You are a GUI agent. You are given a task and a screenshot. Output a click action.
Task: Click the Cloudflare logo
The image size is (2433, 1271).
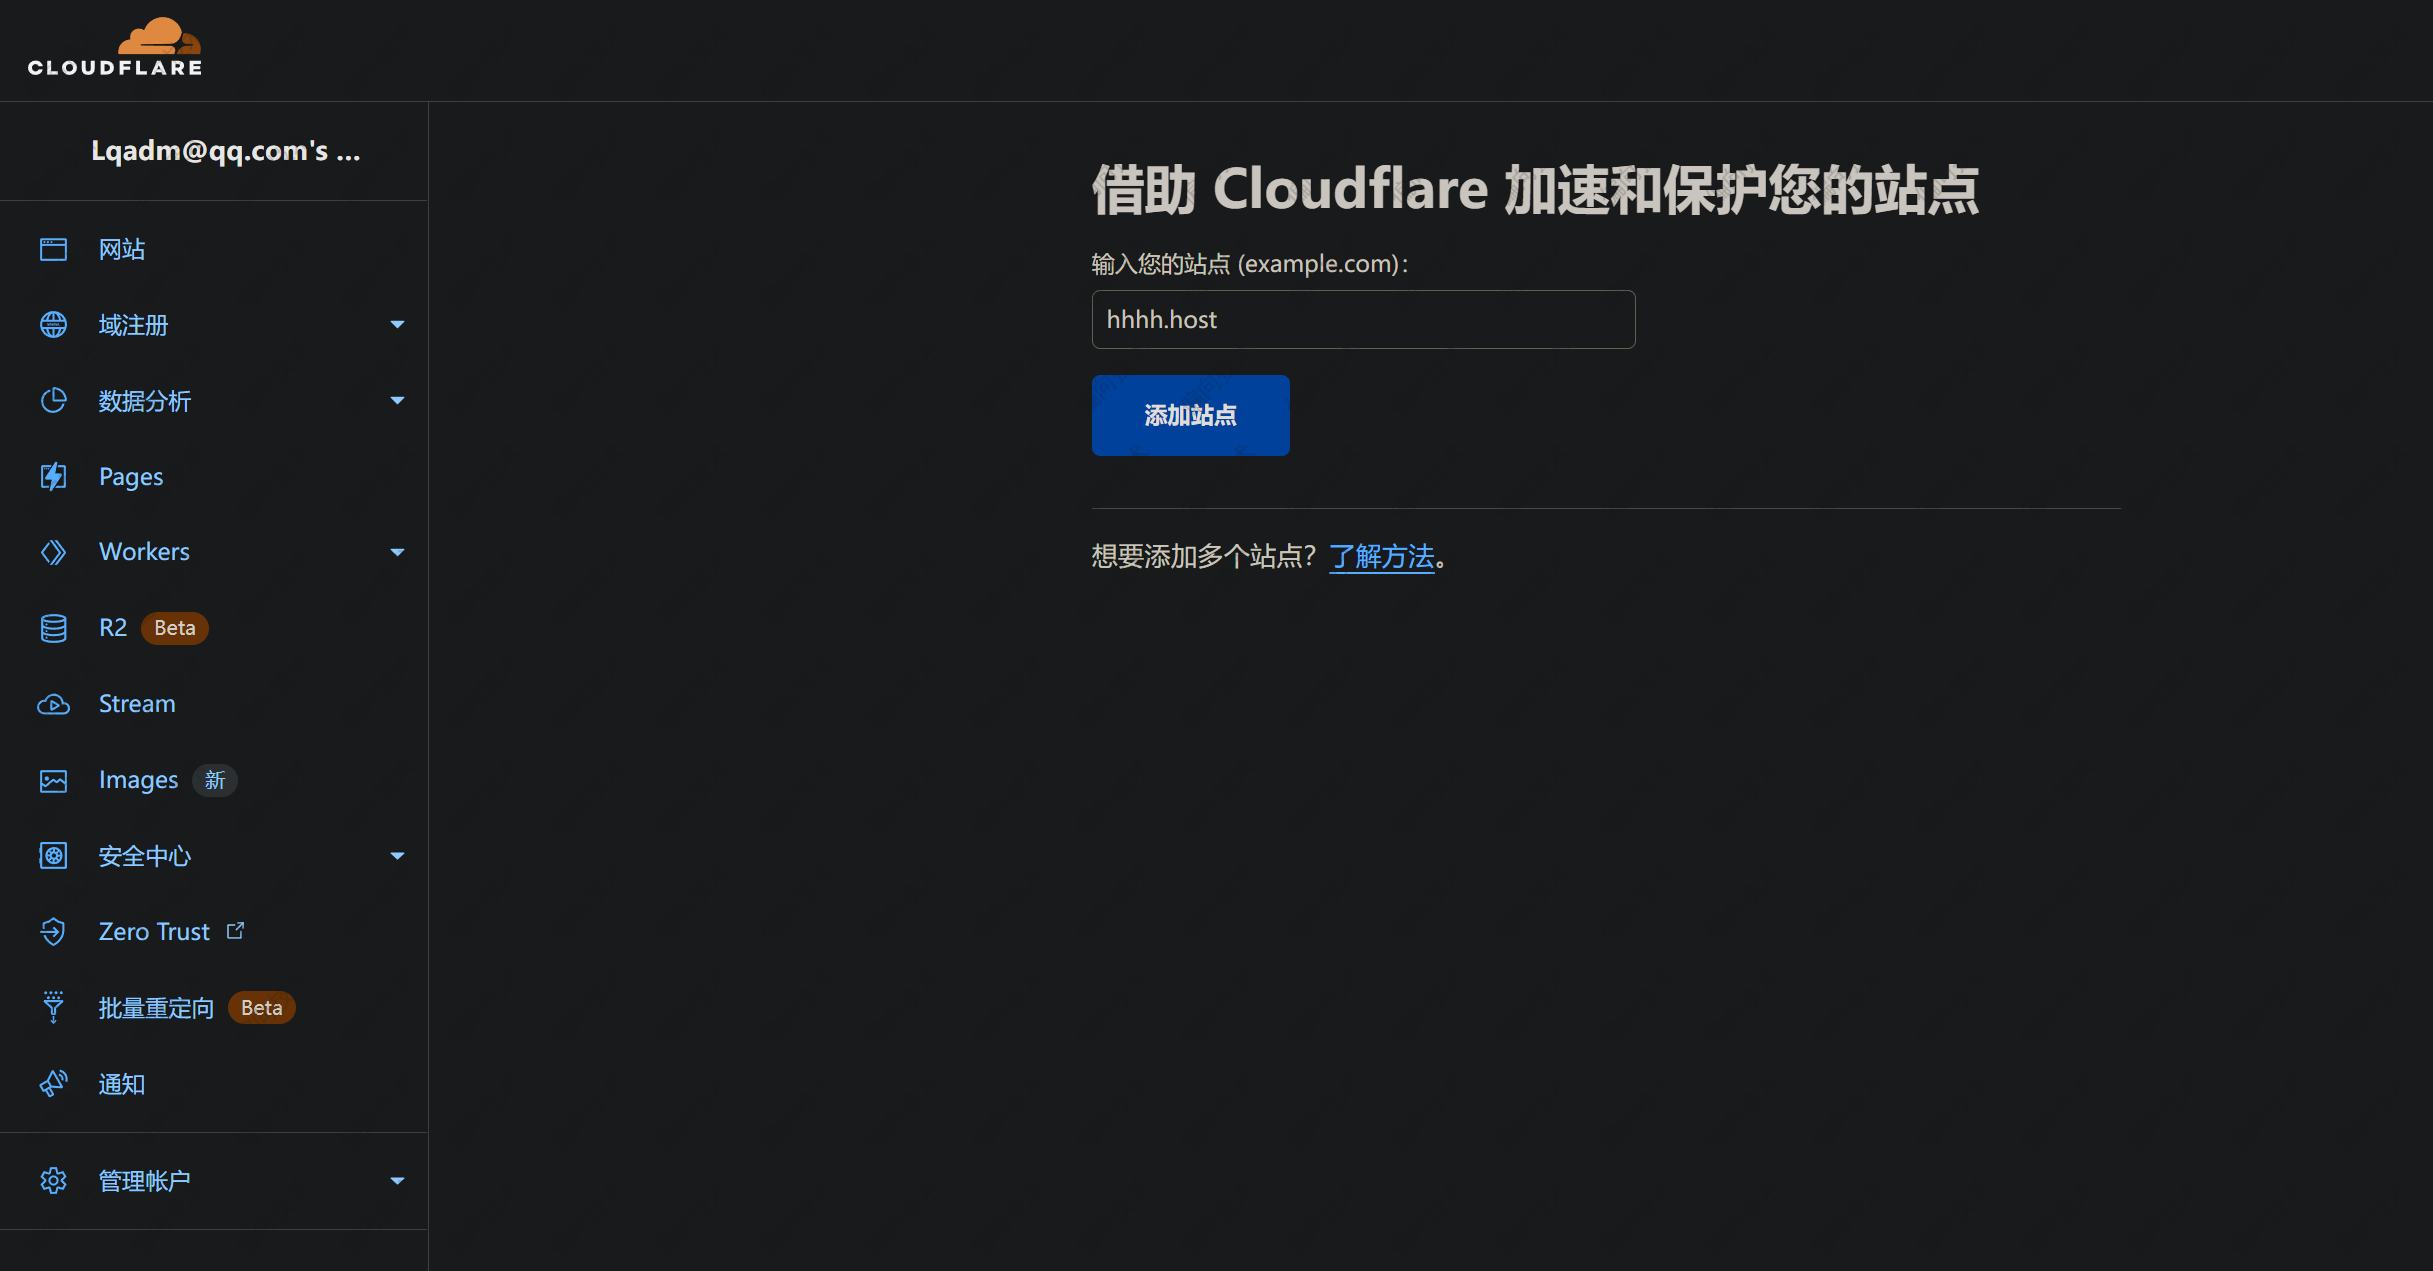pyautogui.click(x=115, y=47)
